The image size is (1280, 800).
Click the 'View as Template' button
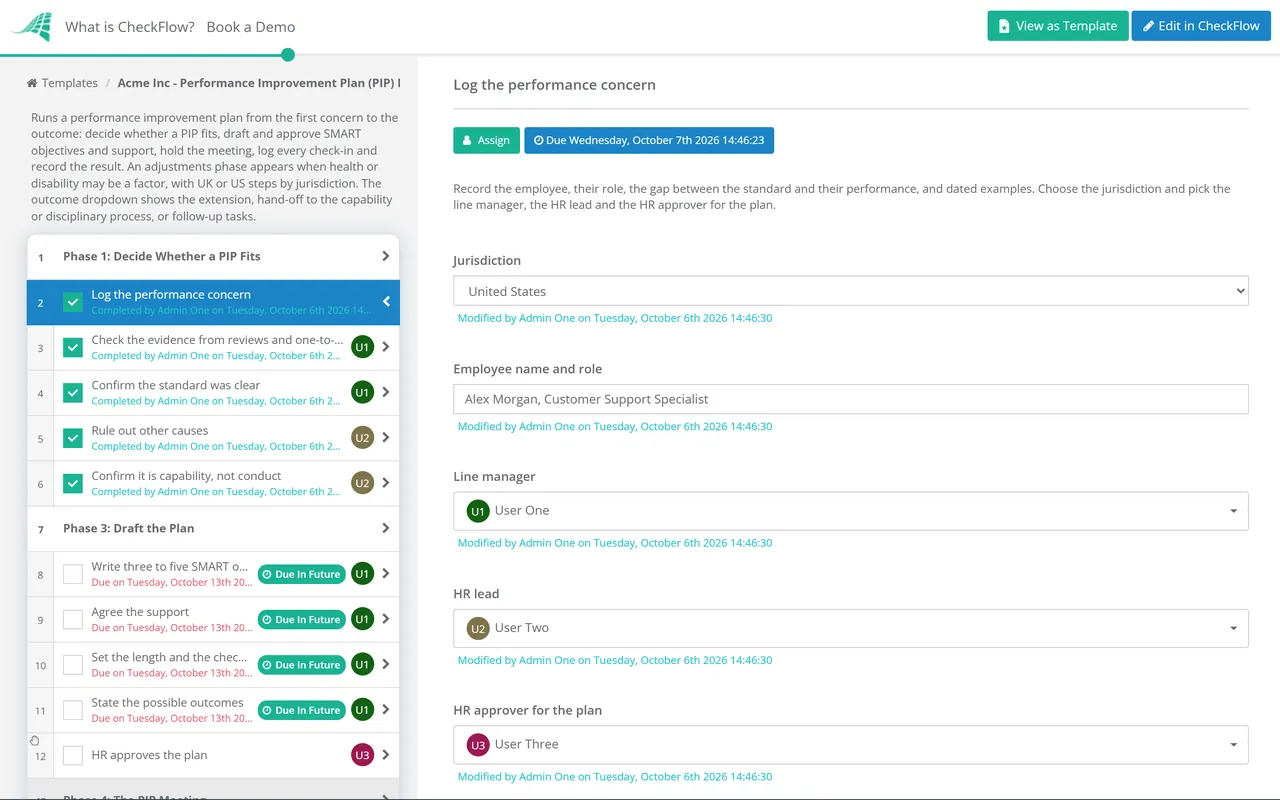1058,26
